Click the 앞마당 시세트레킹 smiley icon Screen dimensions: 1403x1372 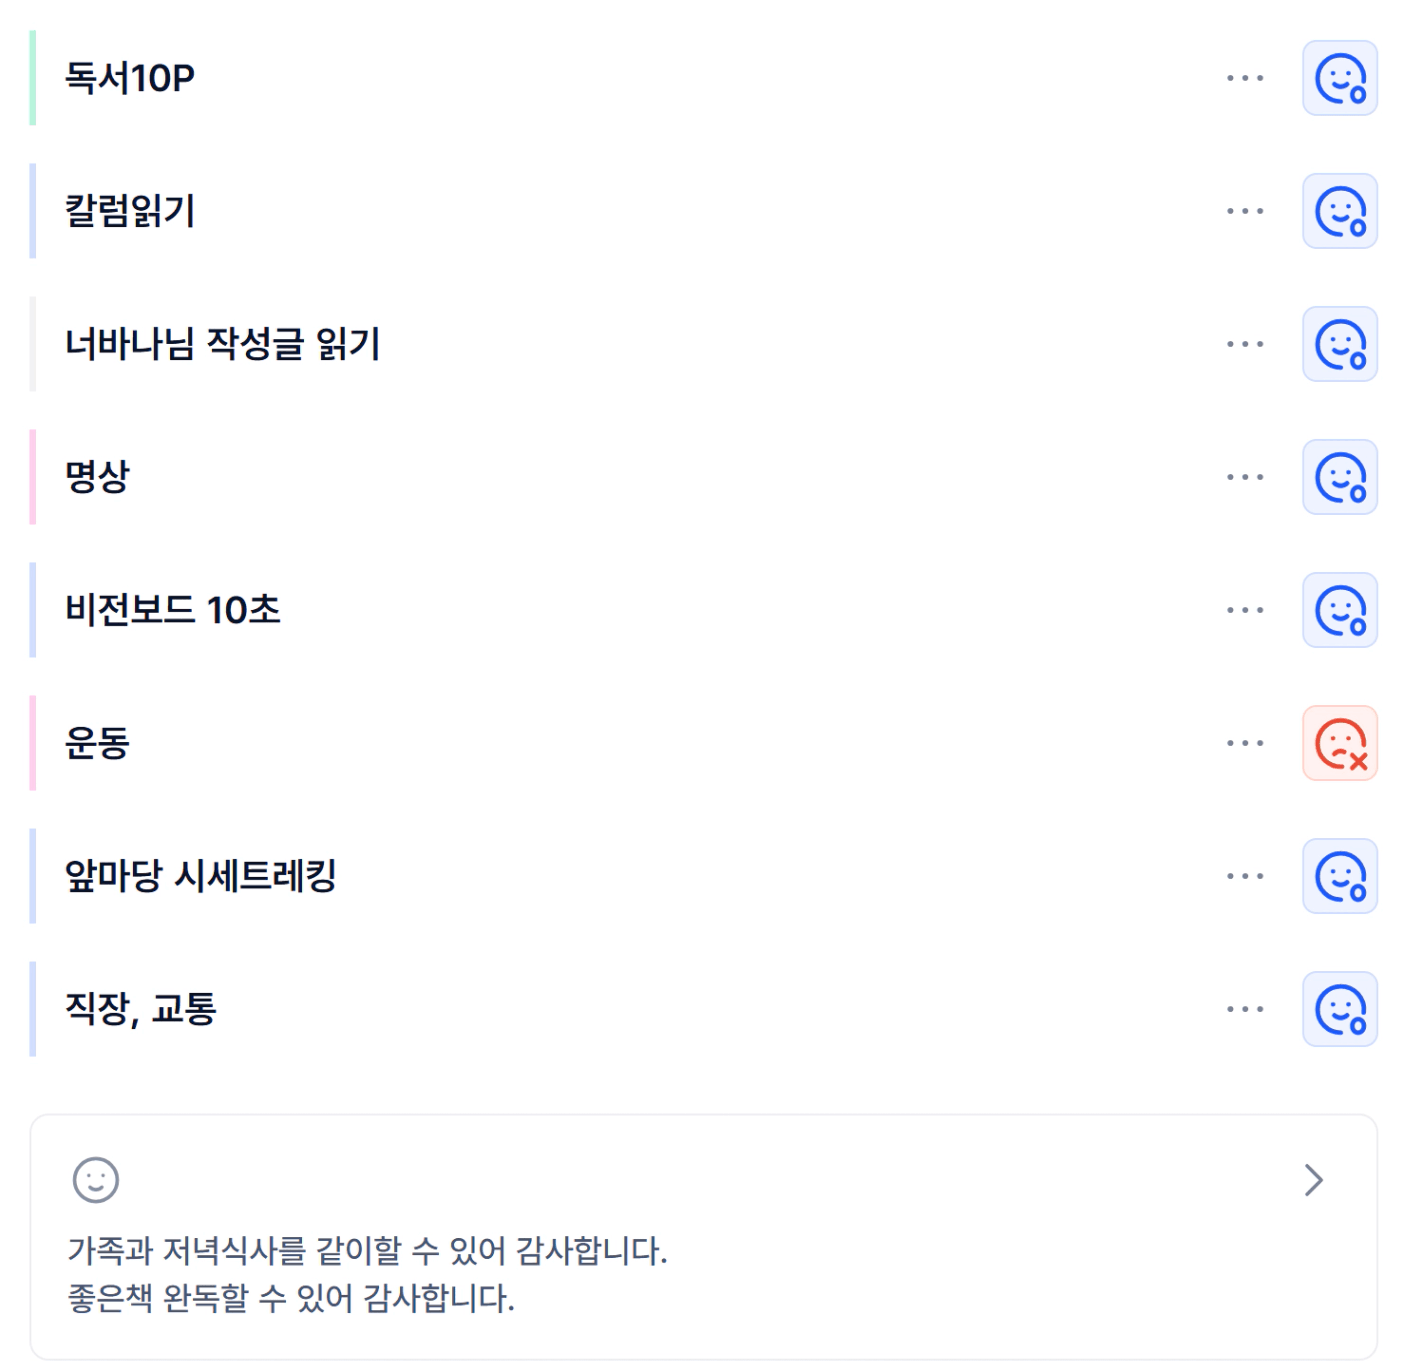(1339, 877)
